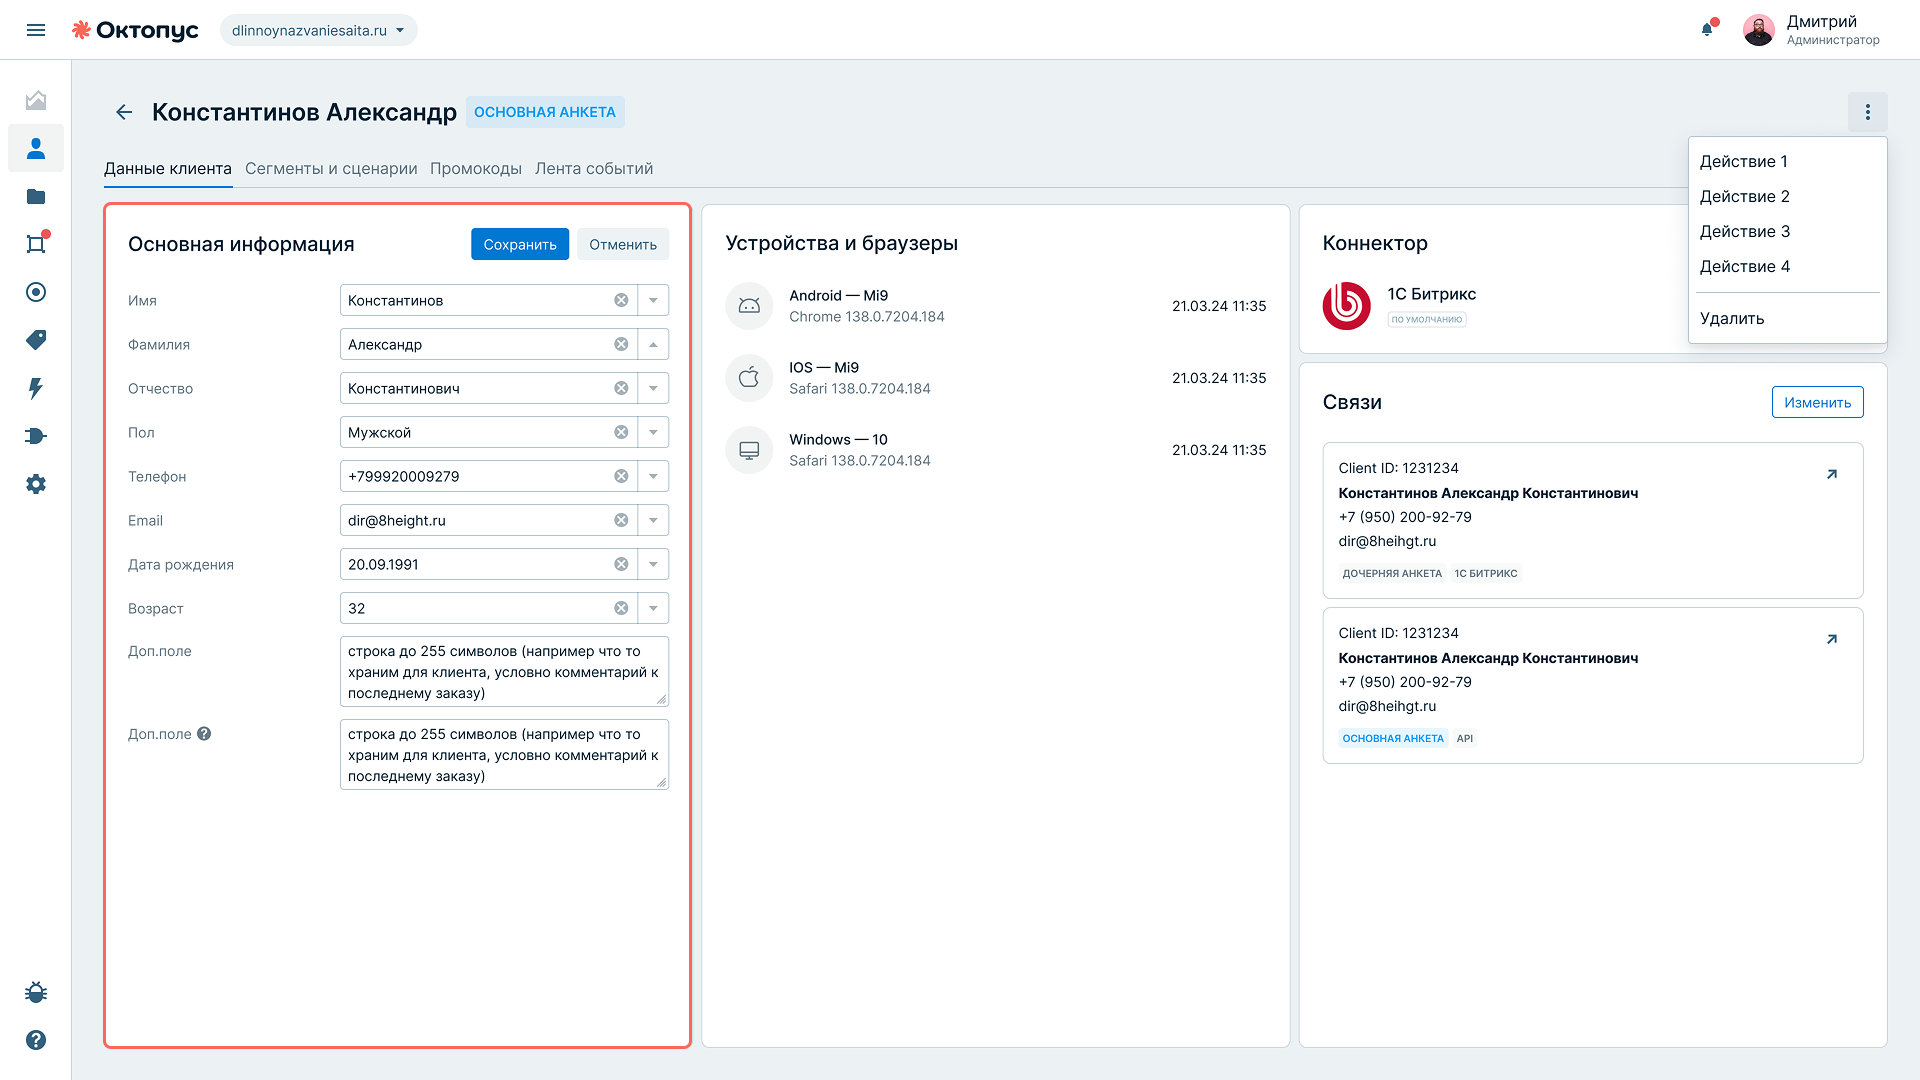
Task: Select Действие 4 from the menu
Action: [x=1787, y=266]
